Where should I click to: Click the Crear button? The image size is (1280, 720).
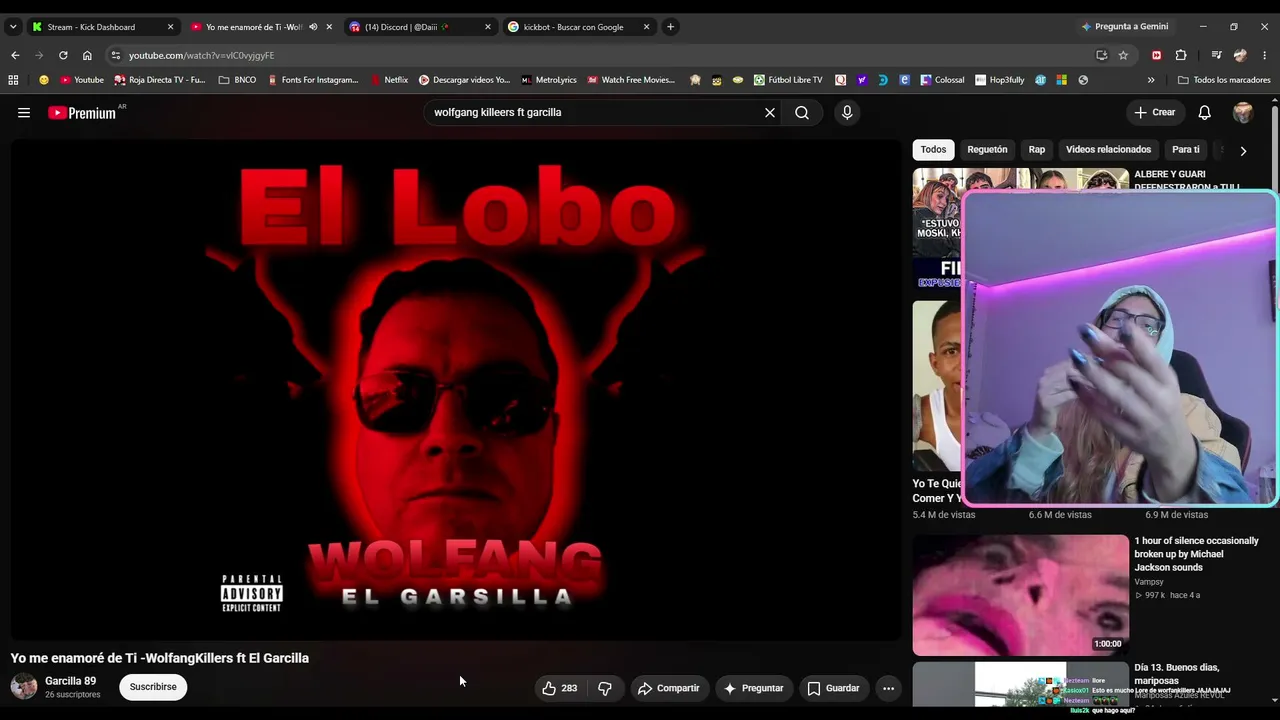(x=1155, y=113)
